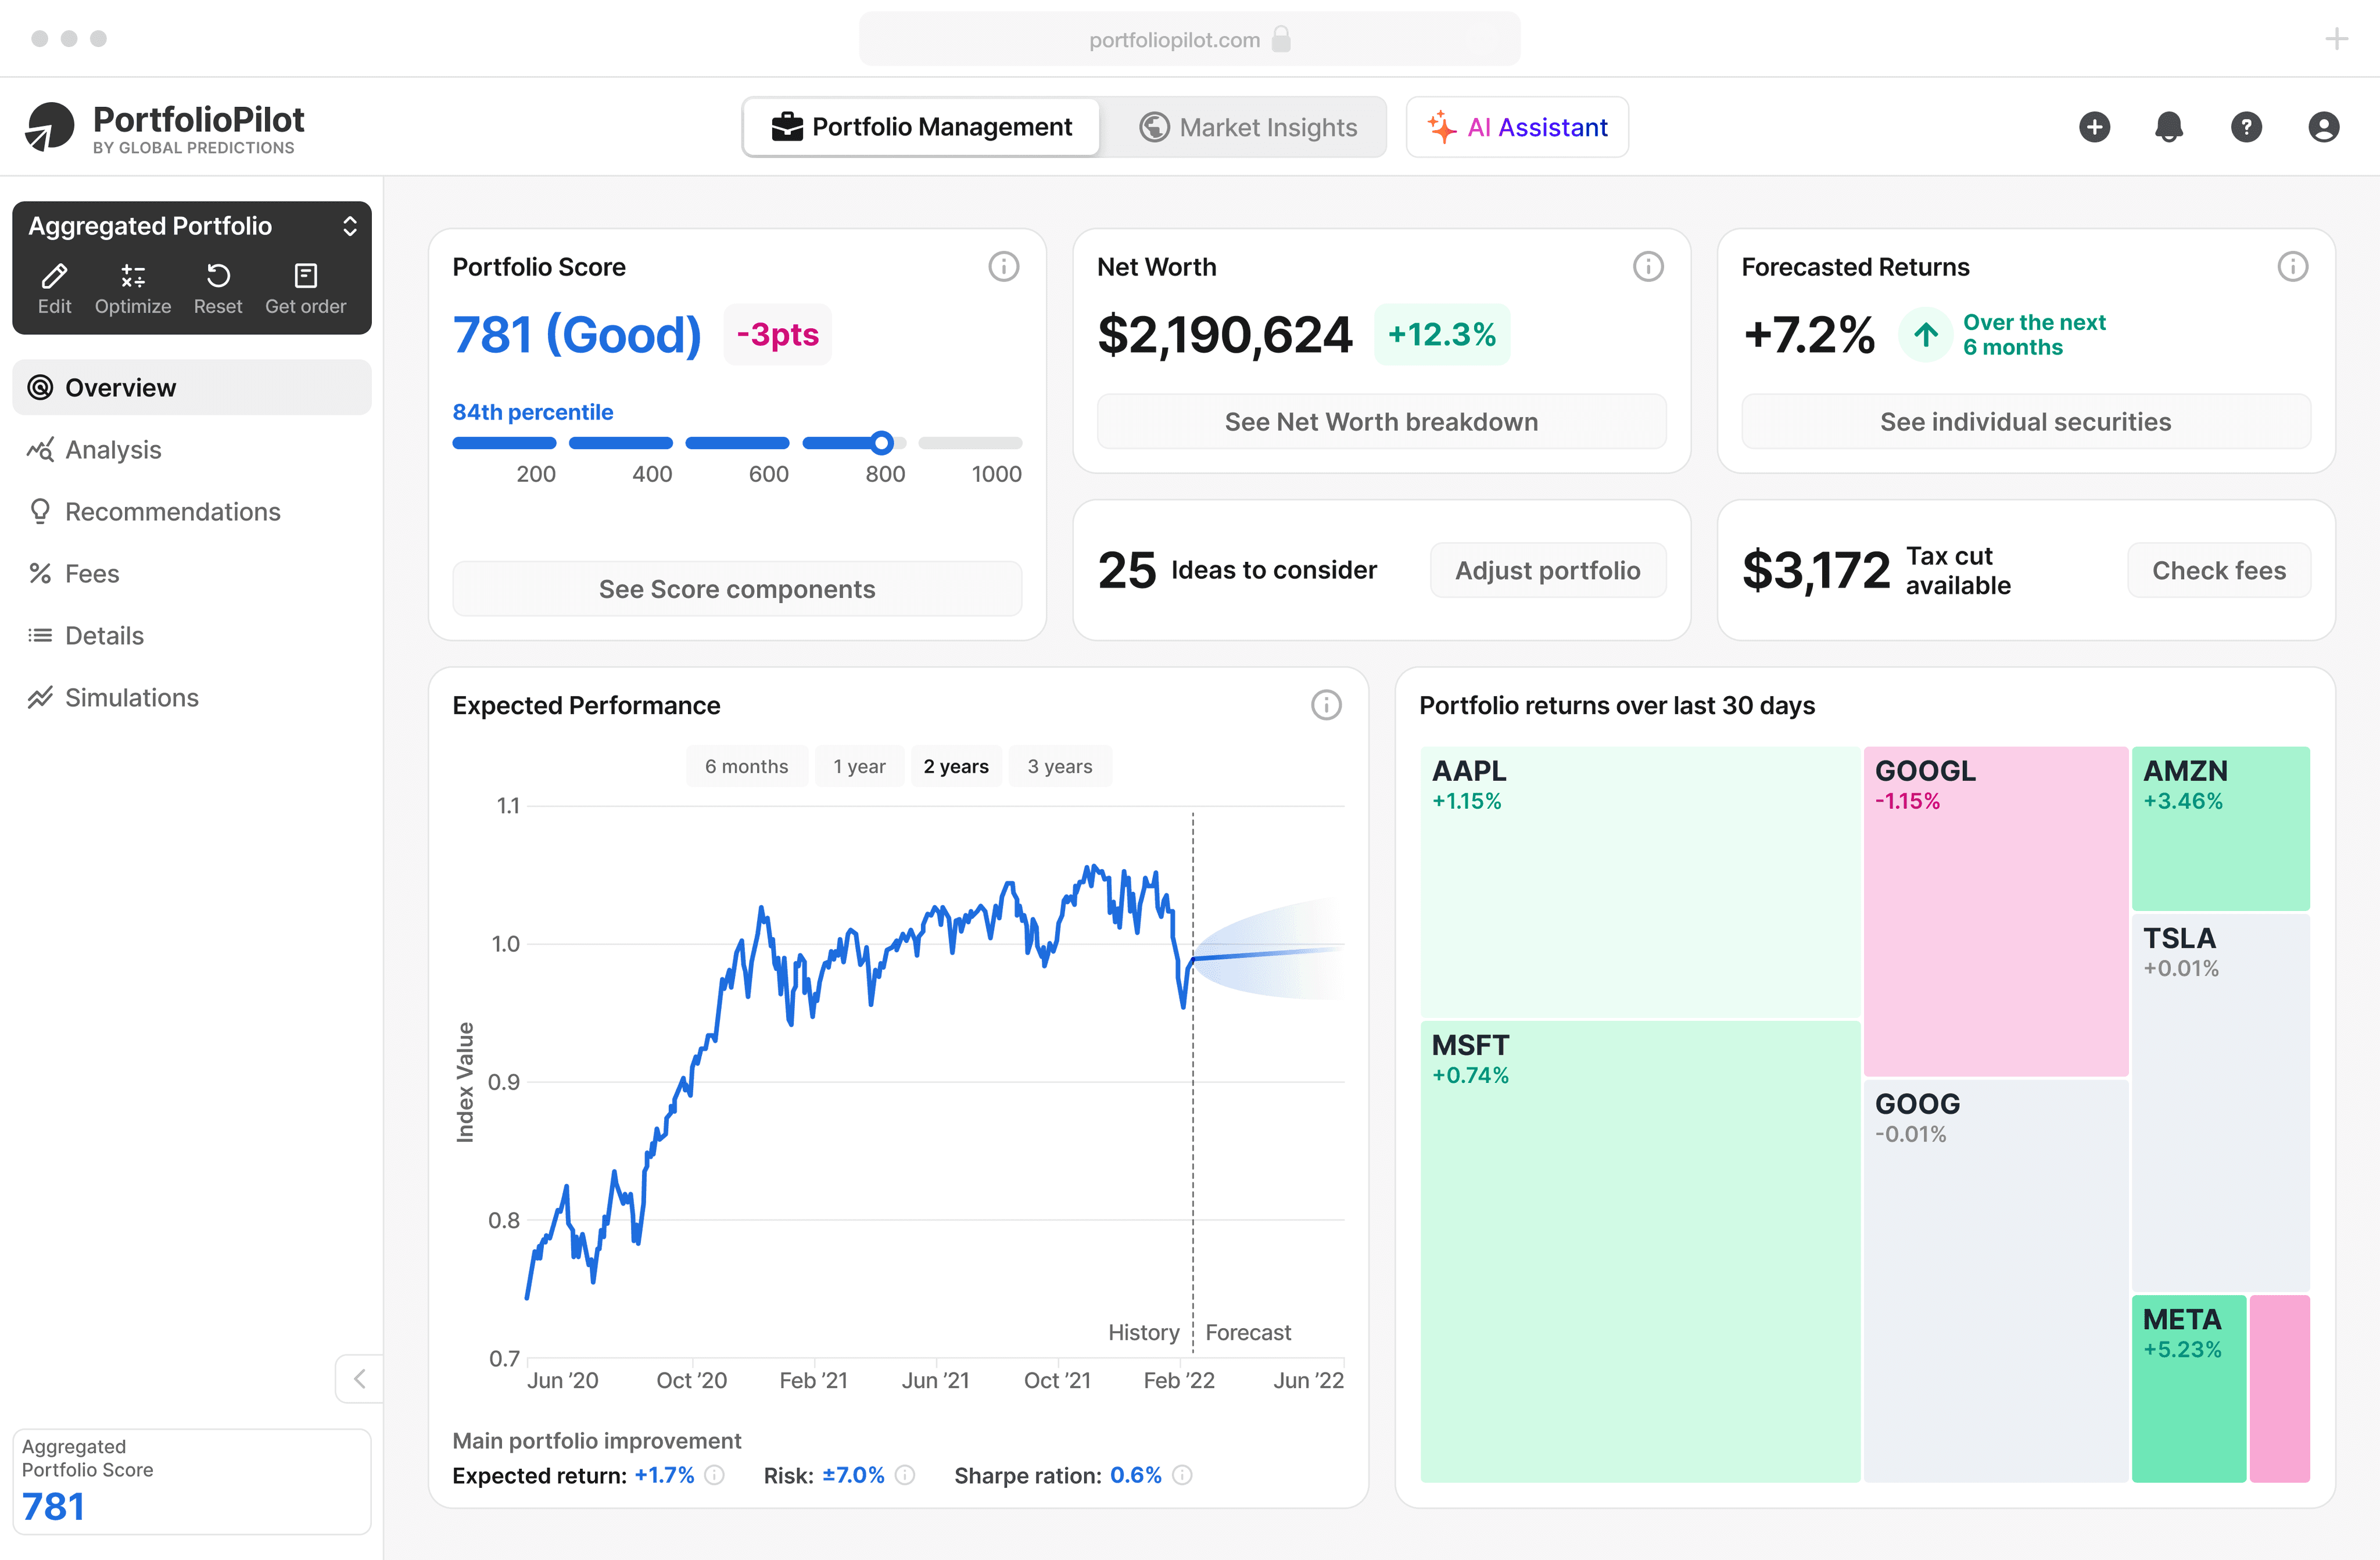Open the notifications bell
Image resolution: width=2380 pixels, height=1560 pixels.
(x=2169, y=127)
